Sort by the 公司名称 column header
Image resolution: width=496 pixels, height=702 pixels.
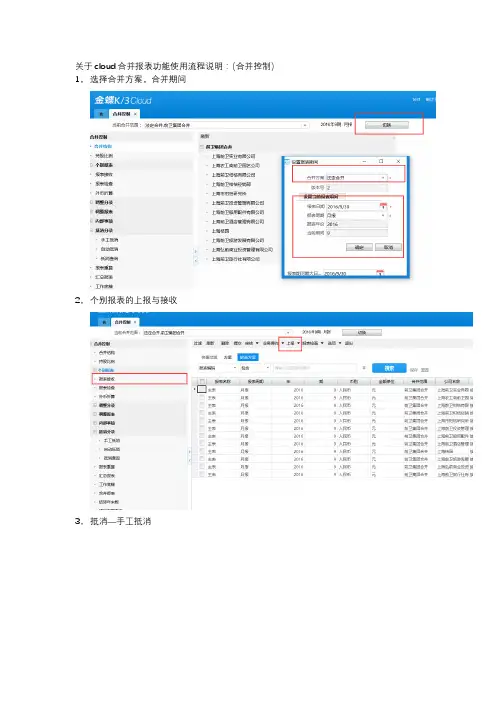click(452, 381)
